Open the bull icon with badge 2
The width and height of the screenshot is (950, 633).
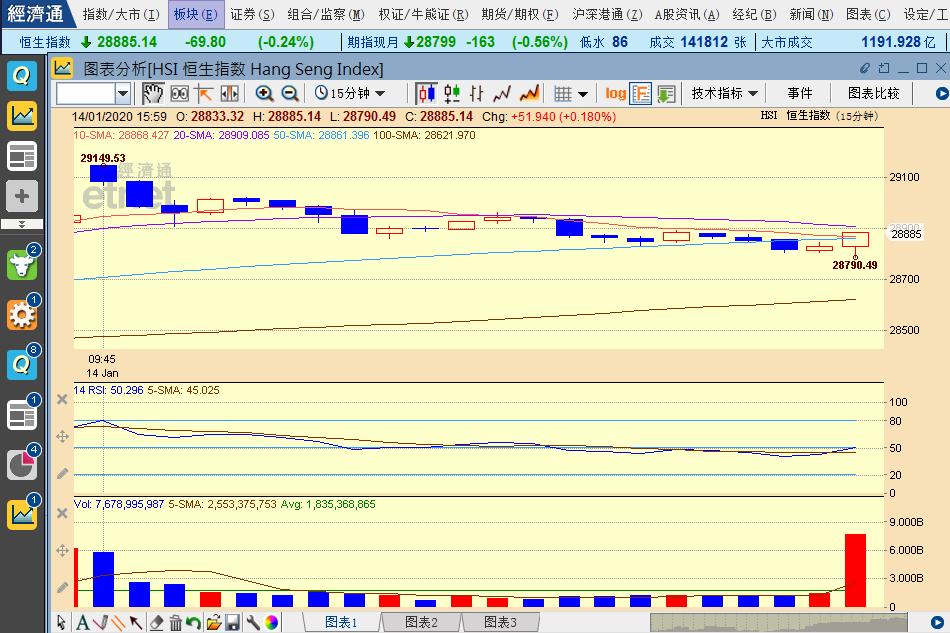click(22, 265)
